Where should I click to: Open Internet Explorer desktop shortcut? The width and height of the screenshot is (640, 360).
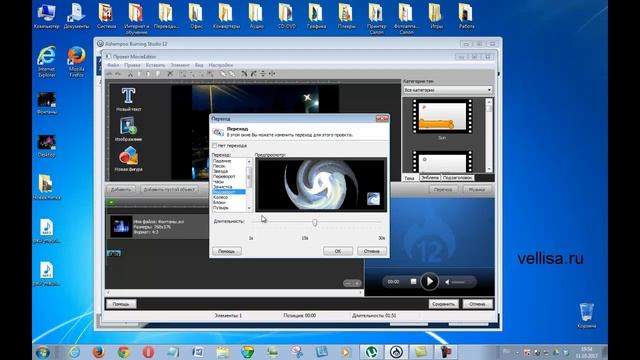pos(47,62)
